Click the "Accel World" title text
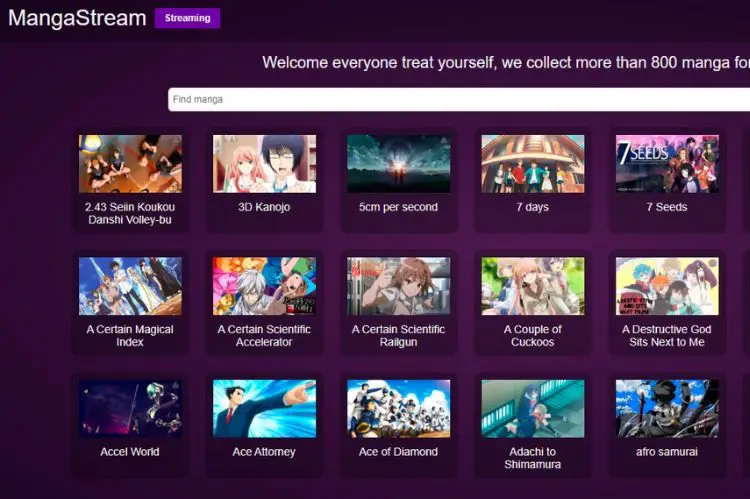Screen dimensions: 750x499 pyautogui.click(x=130, y=452)
